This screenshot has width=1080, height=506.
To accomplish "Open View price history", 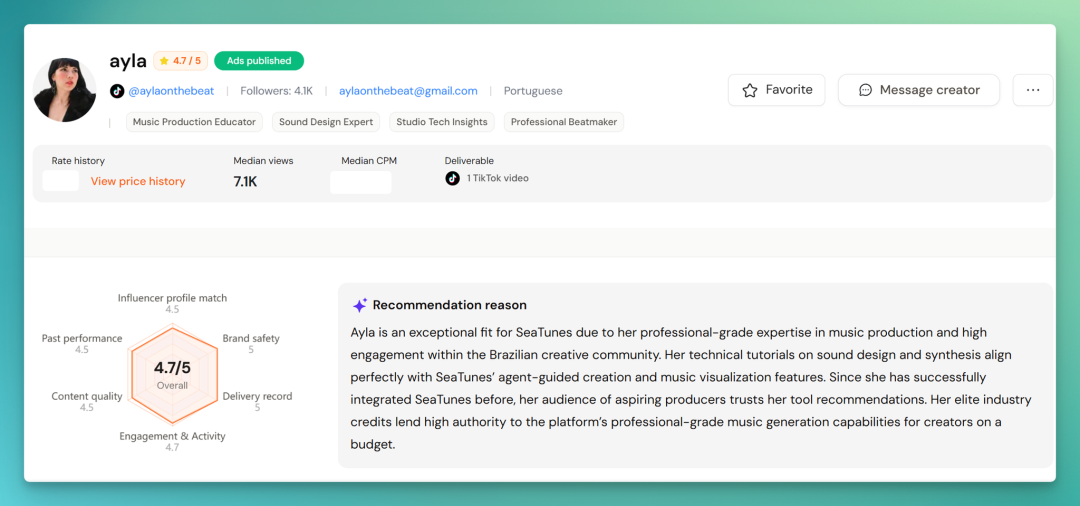I will (138, 182).
